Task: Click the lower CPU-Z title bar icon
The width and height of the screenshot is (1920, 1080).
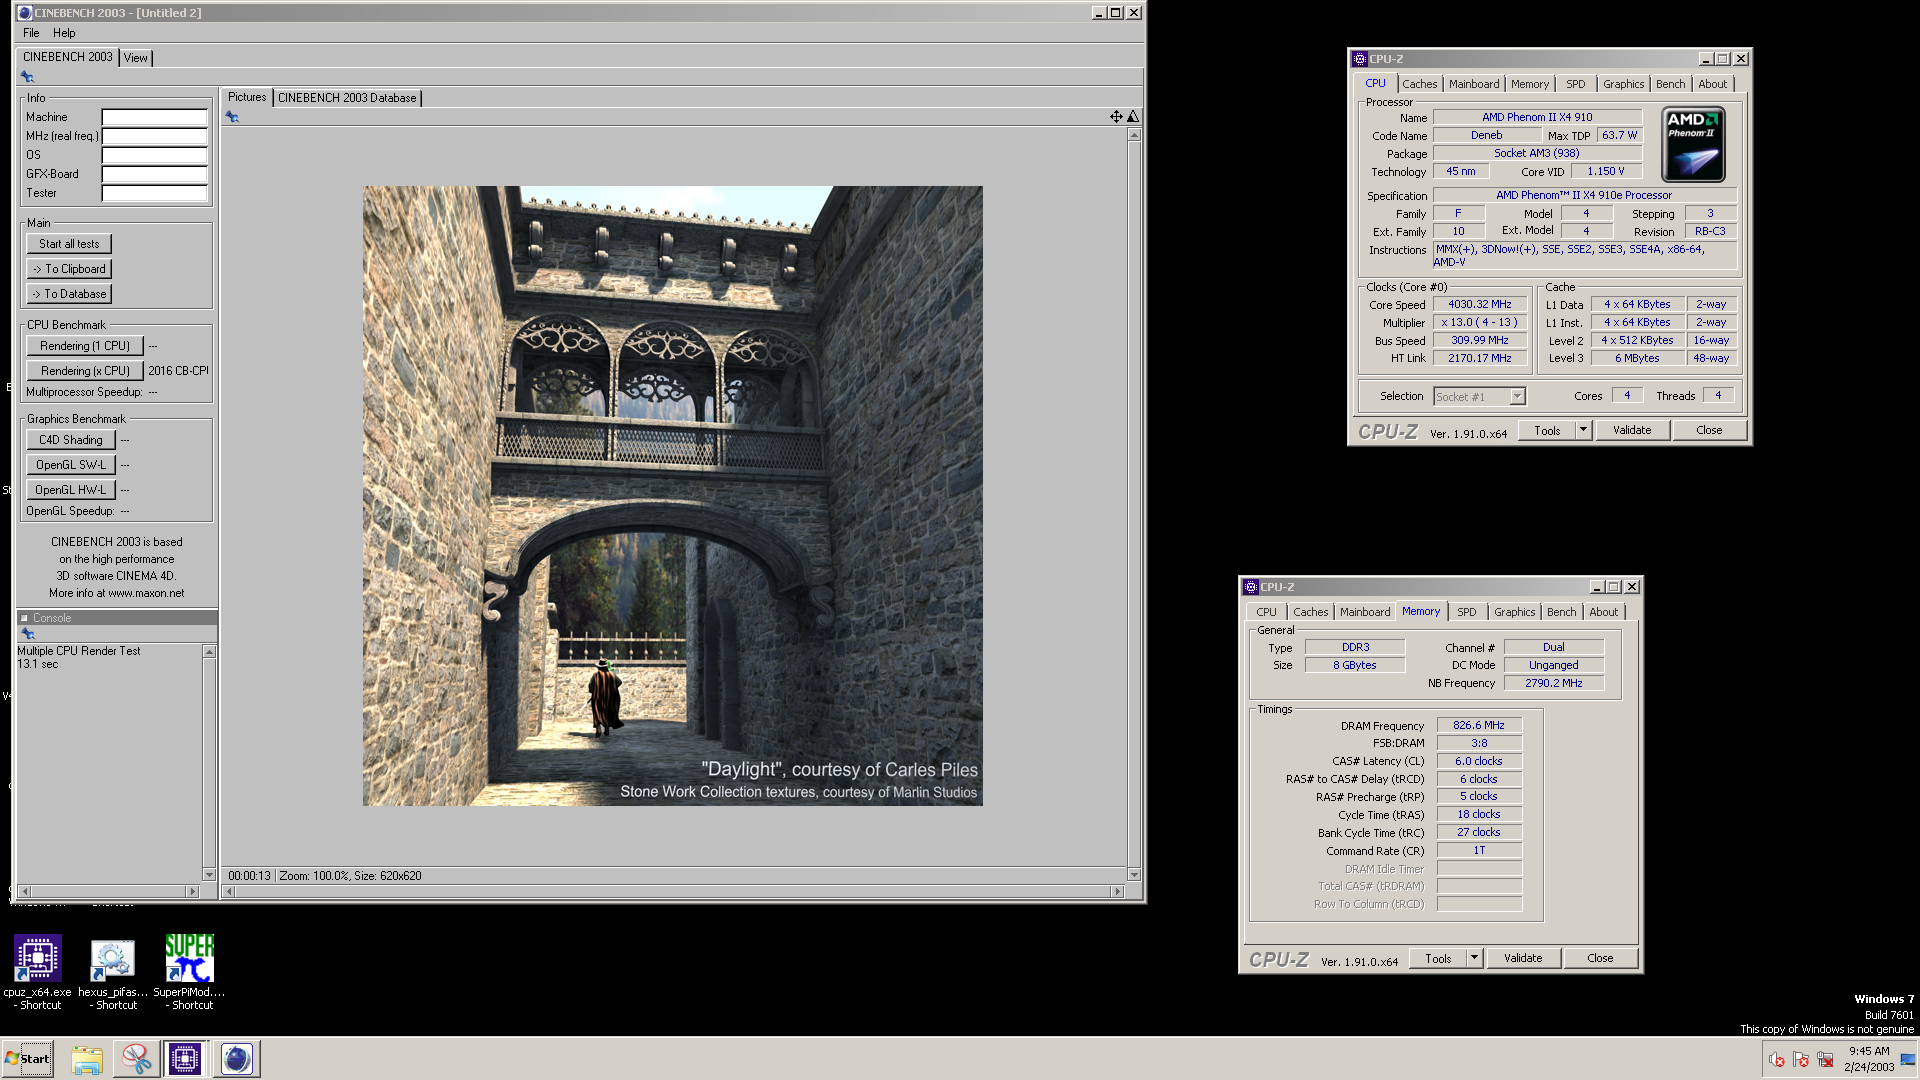Action: click(1251, 587)
